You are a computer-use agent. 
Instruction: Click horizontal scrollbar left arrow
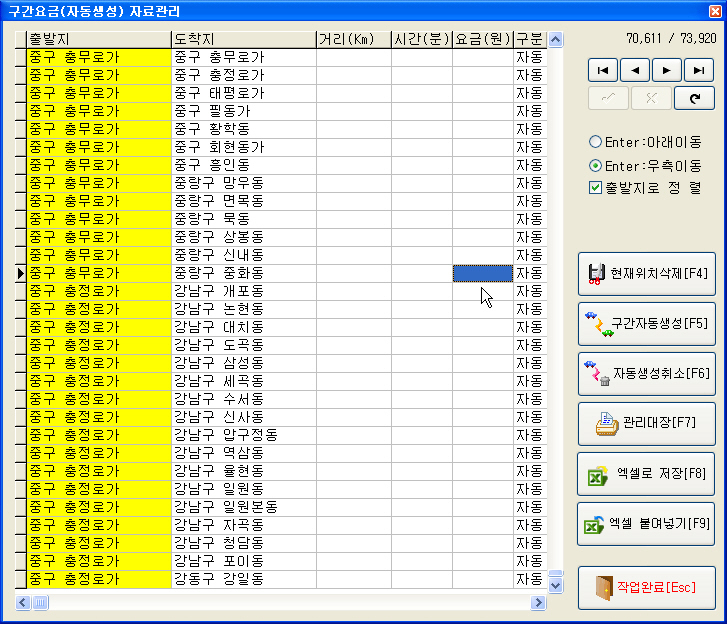pyautogui.click(x=23, y=603)
